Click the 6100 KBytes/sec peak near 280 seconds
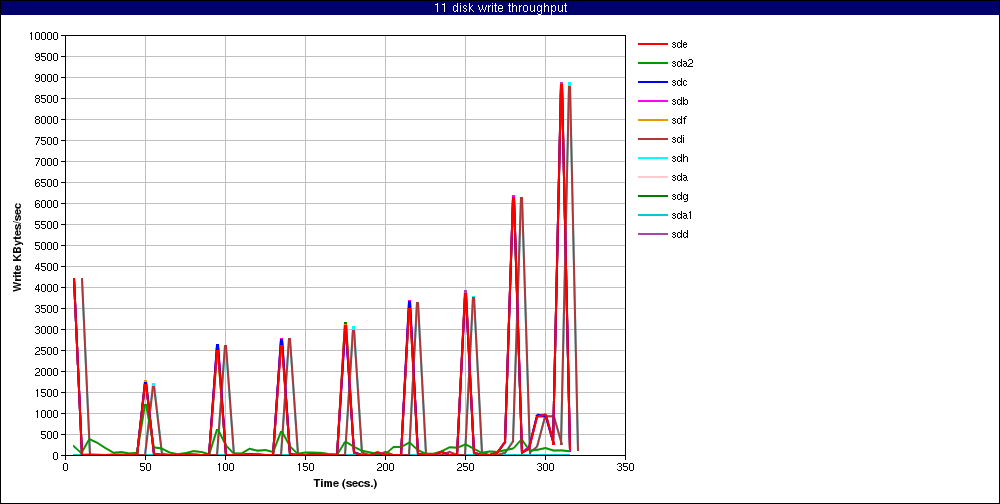Screen dimensions: 1000x504 (x=513, y=197)
